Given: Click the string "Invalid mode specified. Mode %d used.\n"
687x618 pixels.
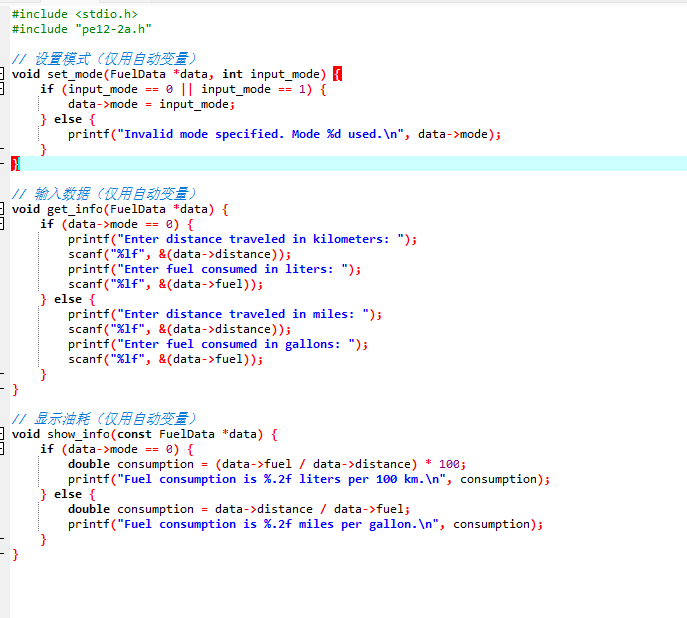Looking at the screenshot, I should 260,134.
